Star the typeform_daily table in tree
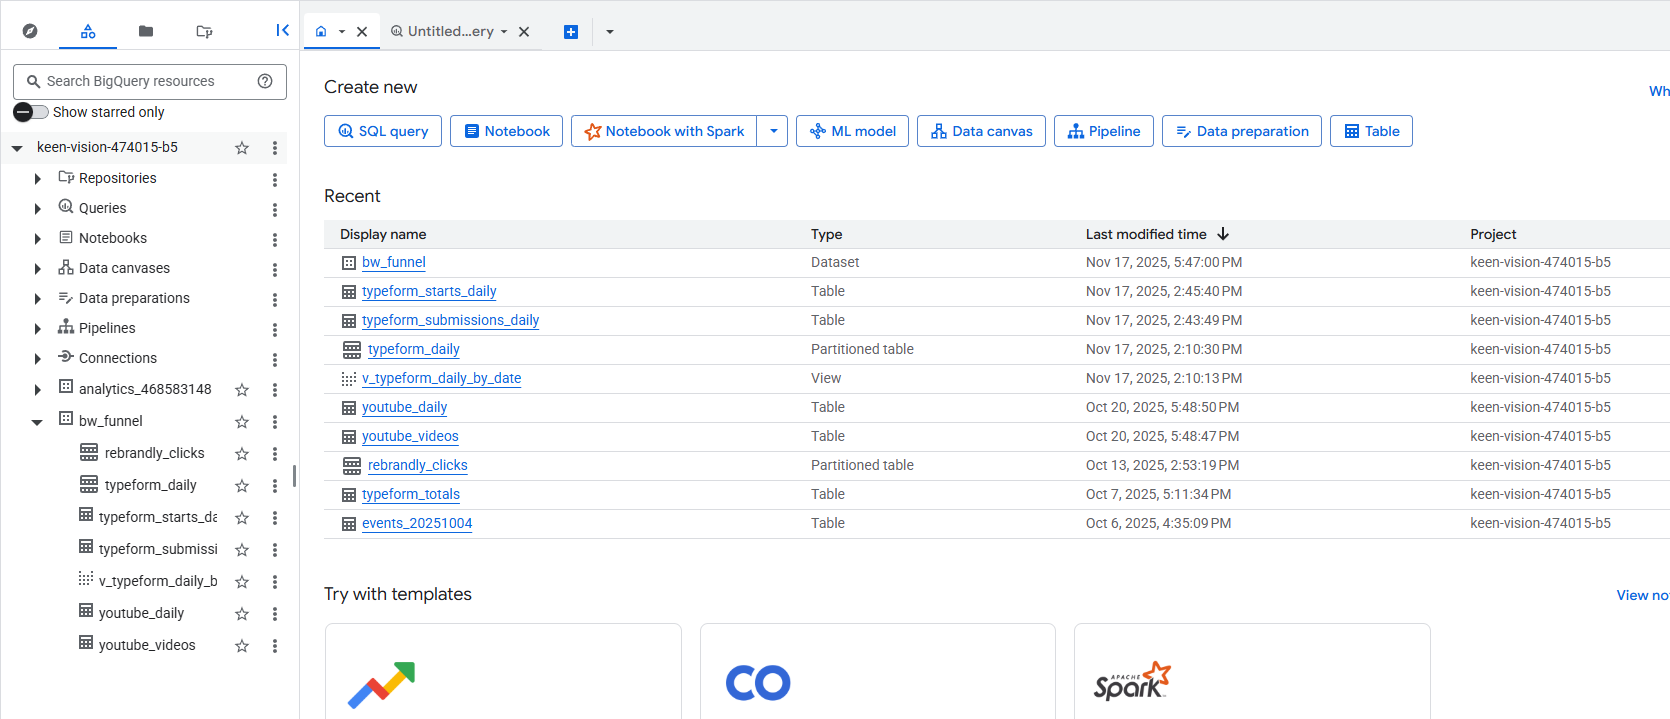The height and width of the screenshot is (719, 1670). [x=242, y=486]
